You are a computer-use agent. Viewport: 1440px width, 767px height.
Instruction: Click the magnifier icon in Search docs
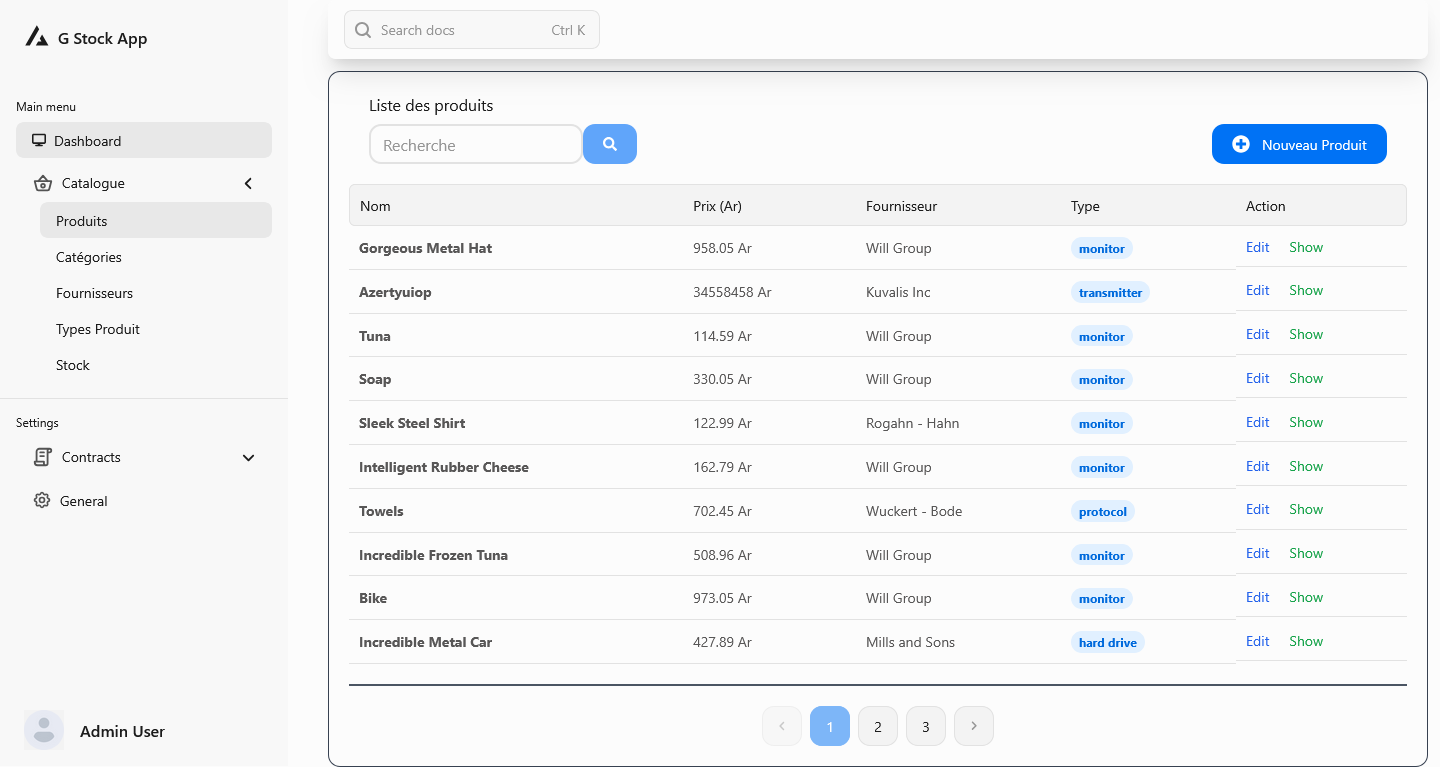363,30
